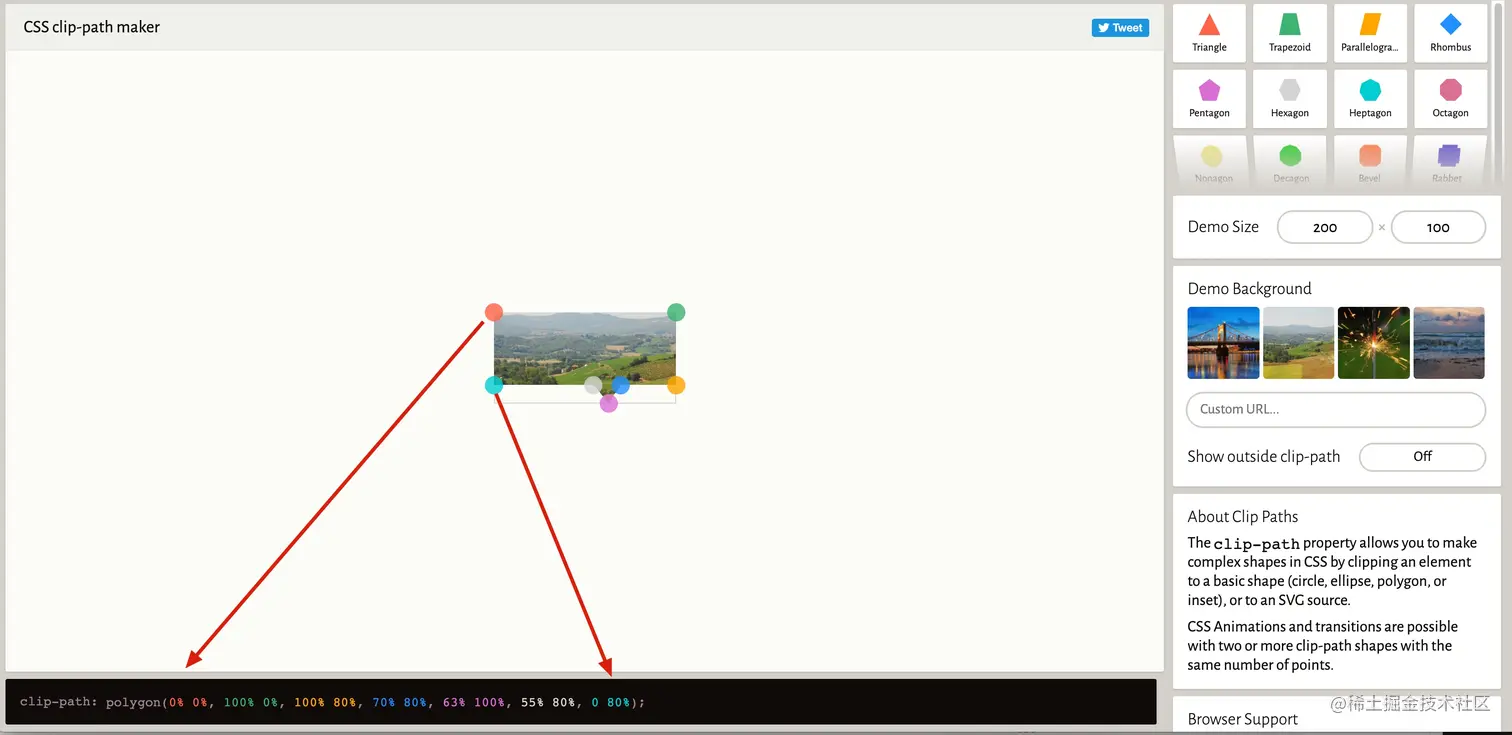Choose the ocean waves sunset background

1449,343
